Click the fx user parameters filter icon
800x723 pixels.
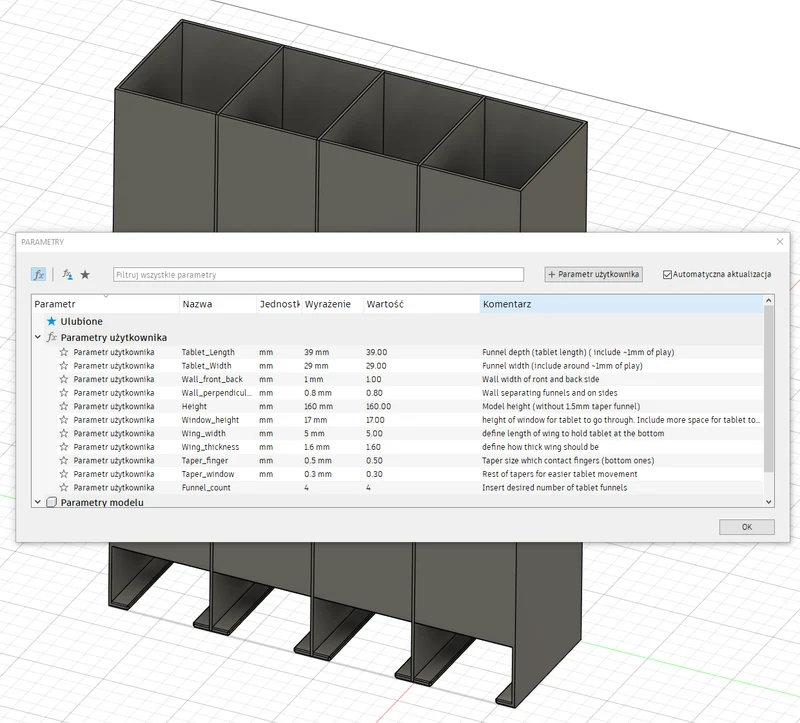[67, 275]
